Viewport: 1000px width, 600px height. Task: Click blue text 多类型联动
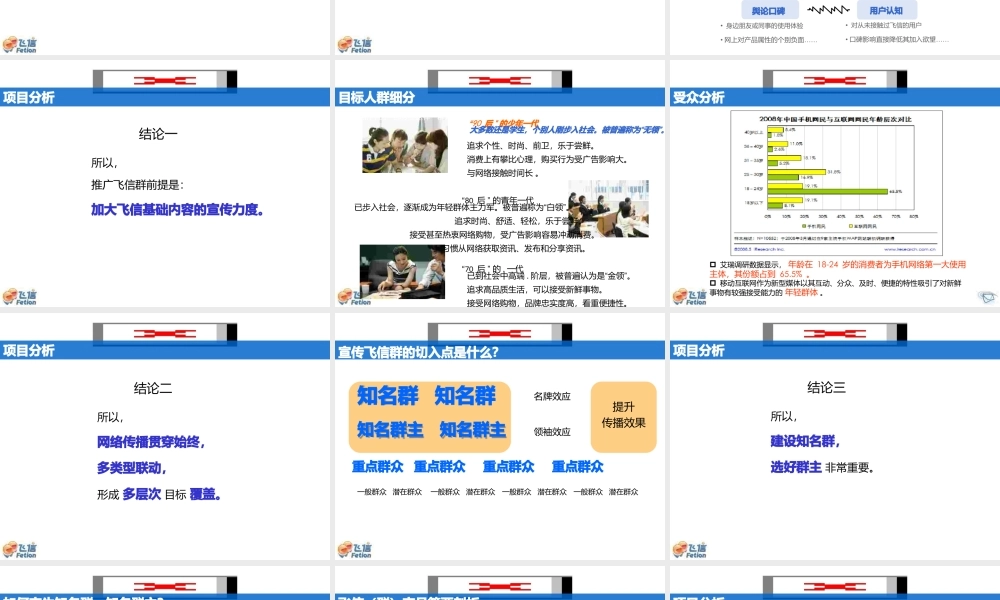(x=131, y=468)
